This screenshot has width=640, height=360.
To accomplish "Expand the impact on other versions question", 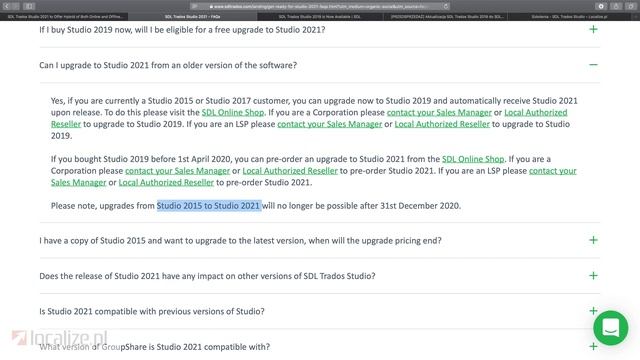I will [593, 276].
